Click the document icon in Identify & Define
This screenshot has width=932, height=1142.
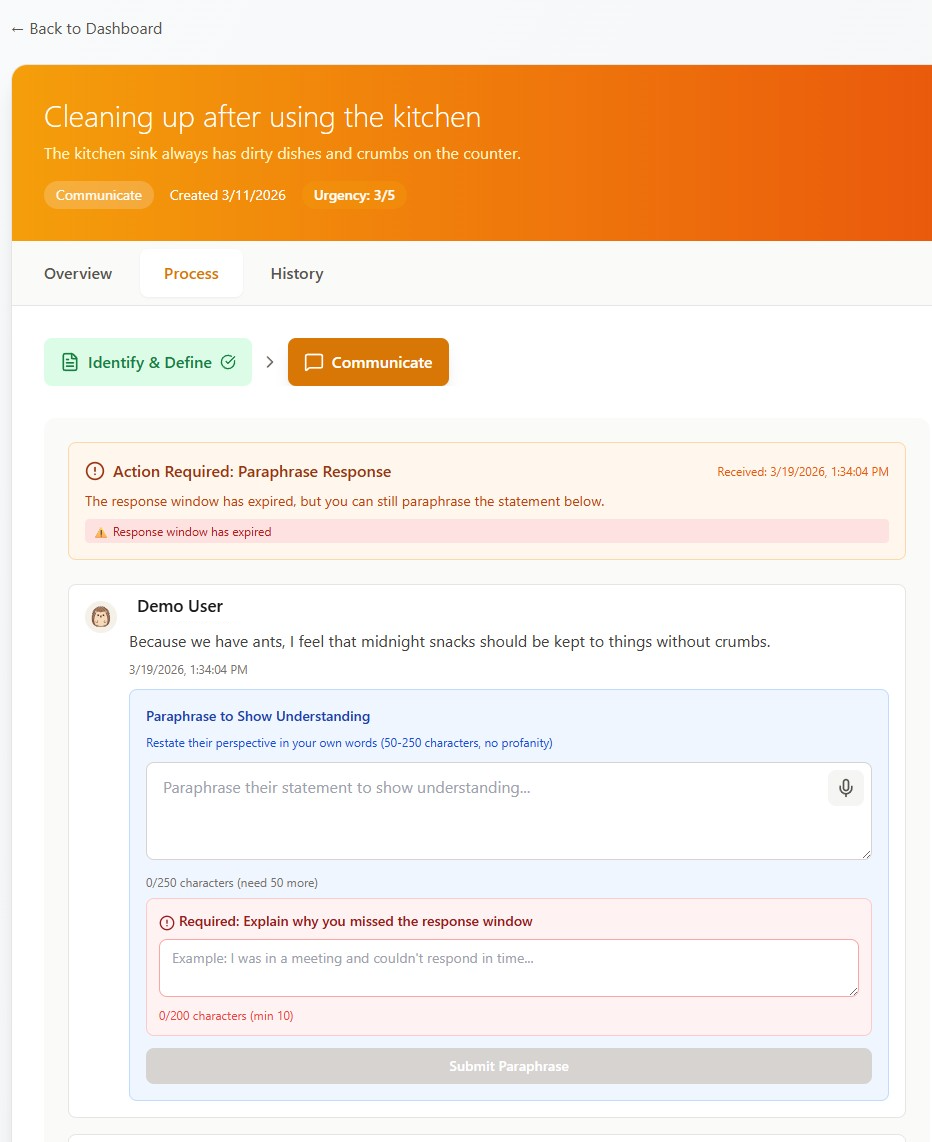pyautogui.click(x=70, y=362)
